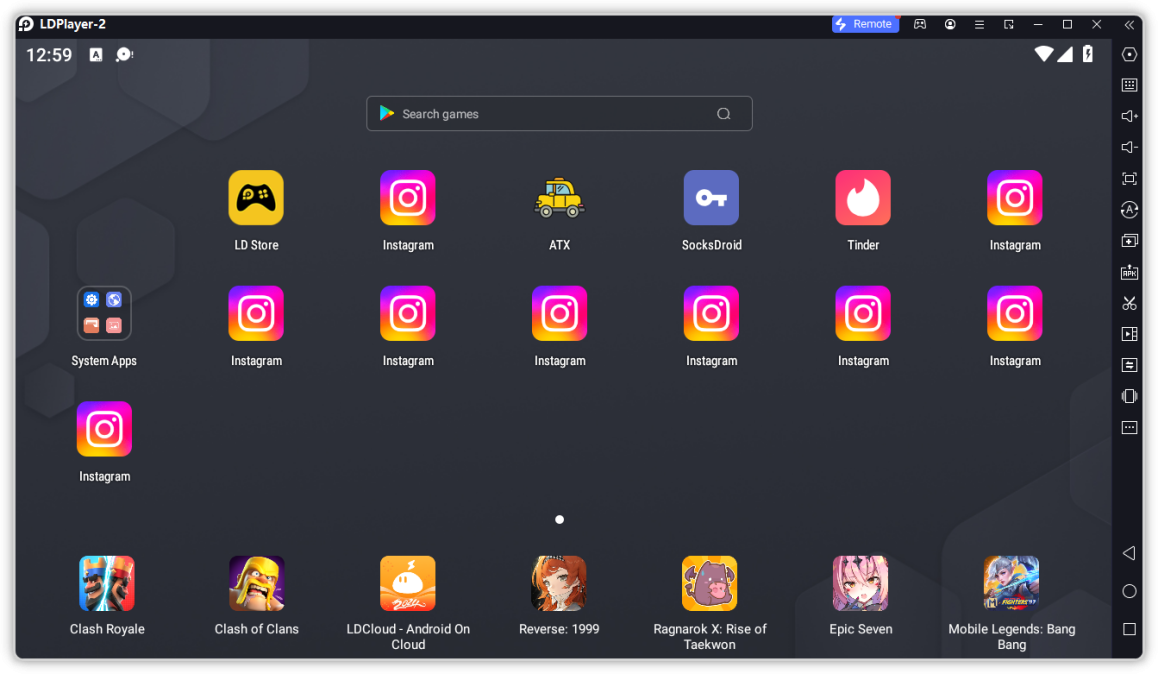Tap the Android back triangle
1158x674 pixels.
[1129, 553]
